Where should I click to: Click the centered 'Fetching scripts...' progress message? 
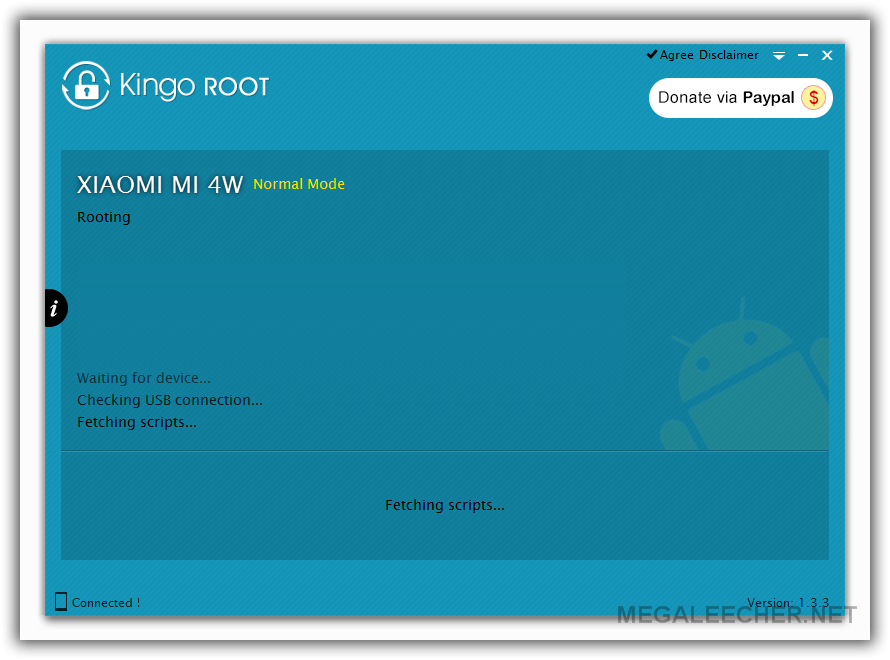click(444, 505)
